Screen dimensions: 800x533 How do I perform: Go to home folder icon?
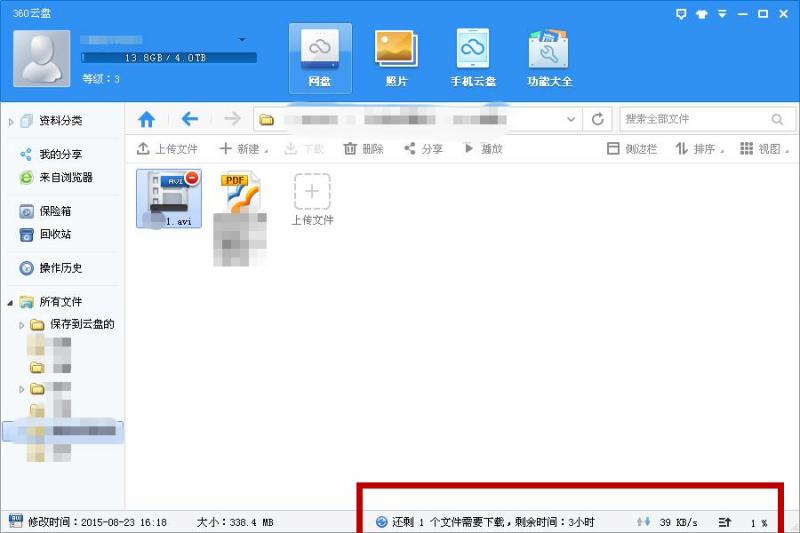click(x=146, y=119)
